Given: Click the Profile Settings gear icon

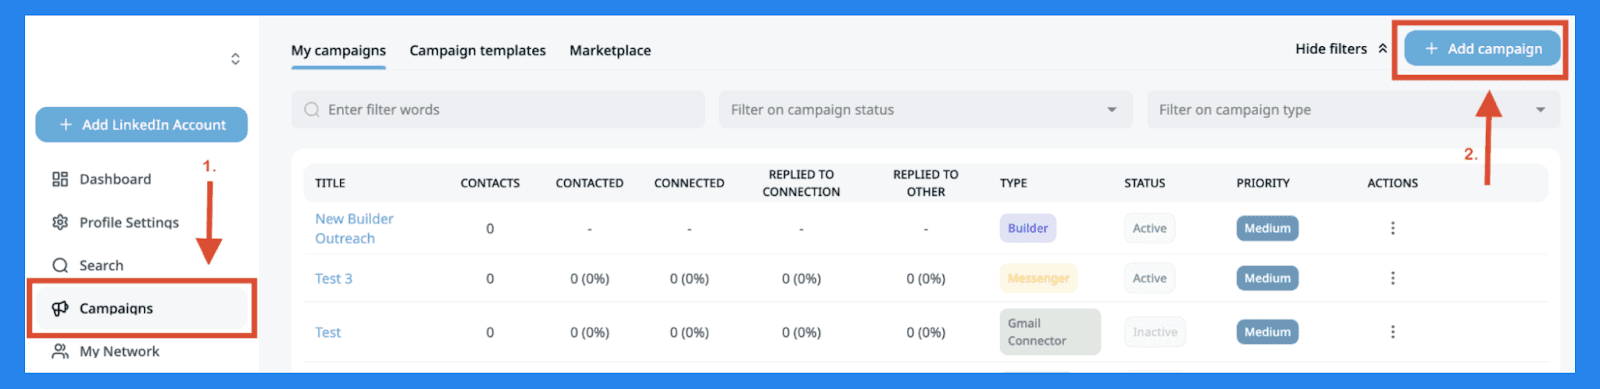Looking at the screenshot, I should (60, 222).
